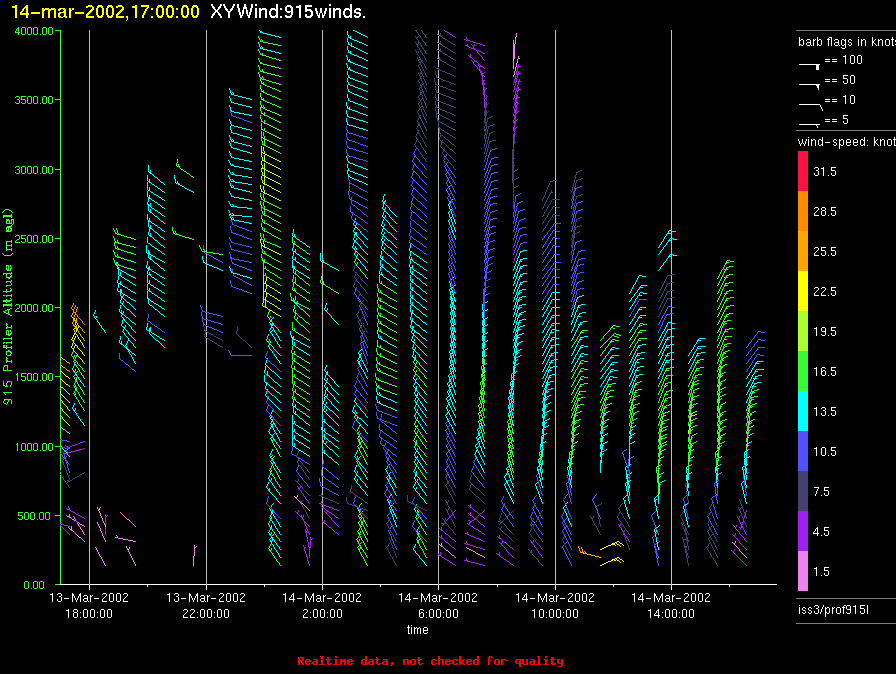
Task: Click the 'time' x-axis title
Action: point(418,629)
